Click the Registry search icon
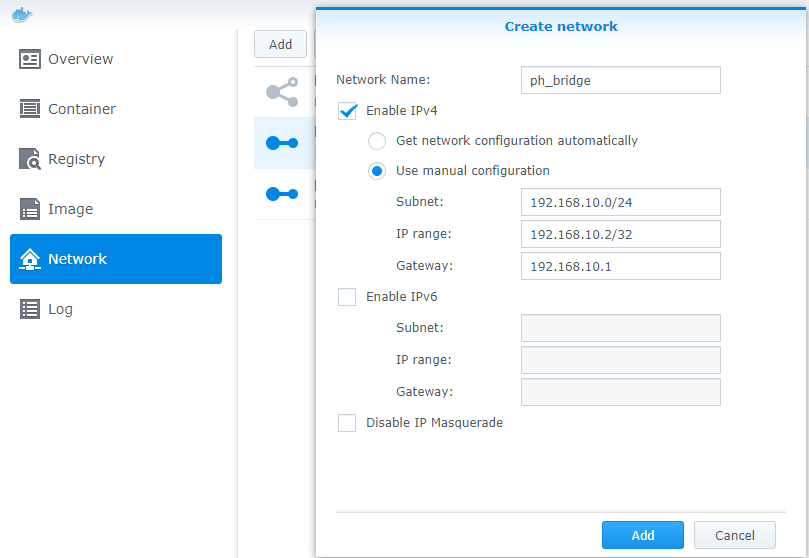Viewport: 809px width, 558px height. click(x=30, y=159)
